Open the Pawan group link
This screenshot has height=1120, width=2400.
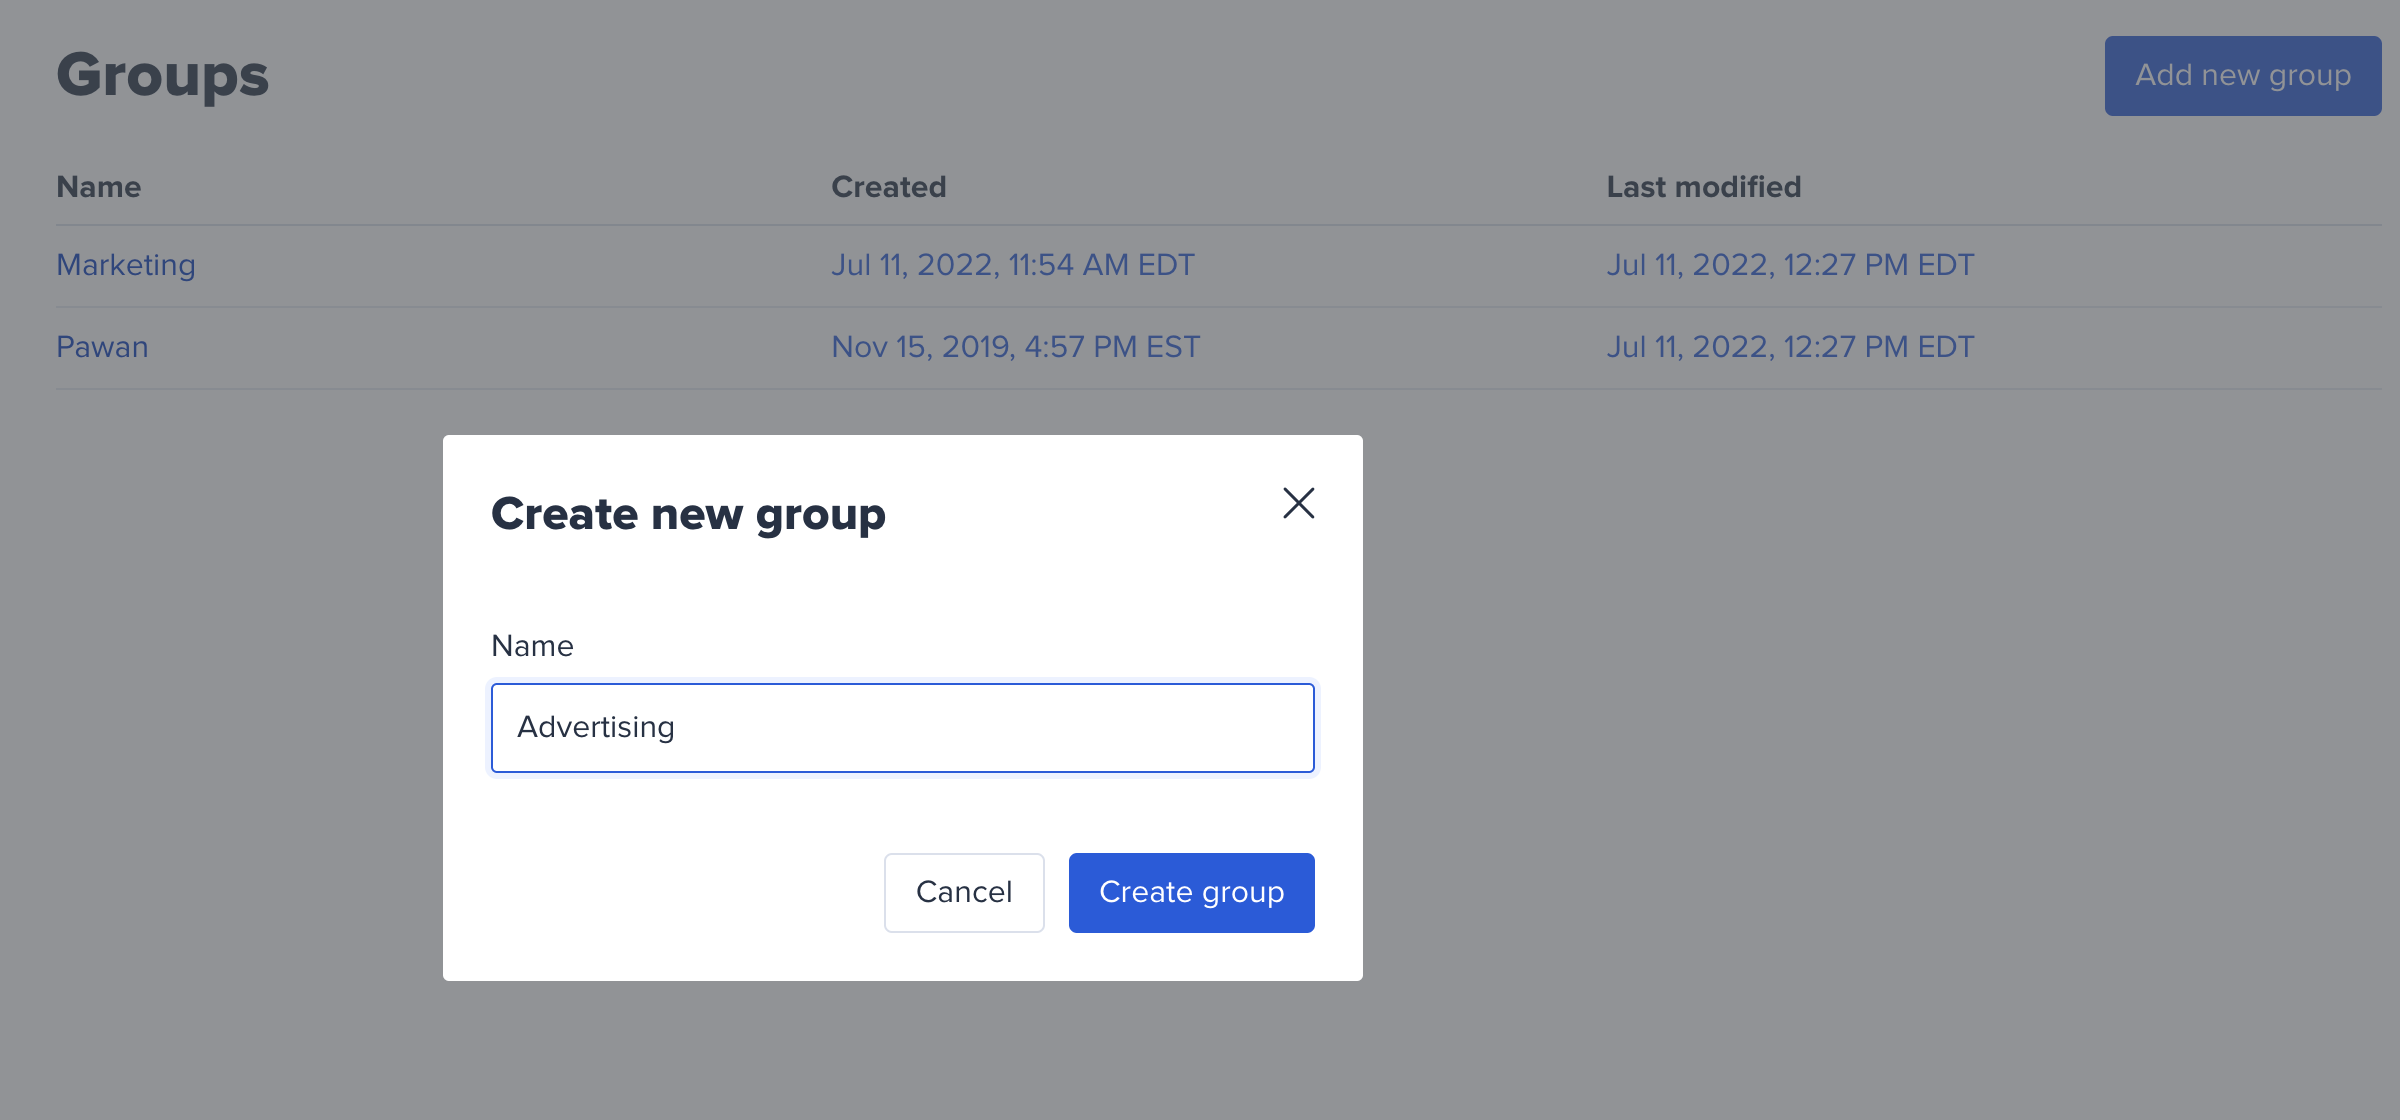(x=102, y=347)
